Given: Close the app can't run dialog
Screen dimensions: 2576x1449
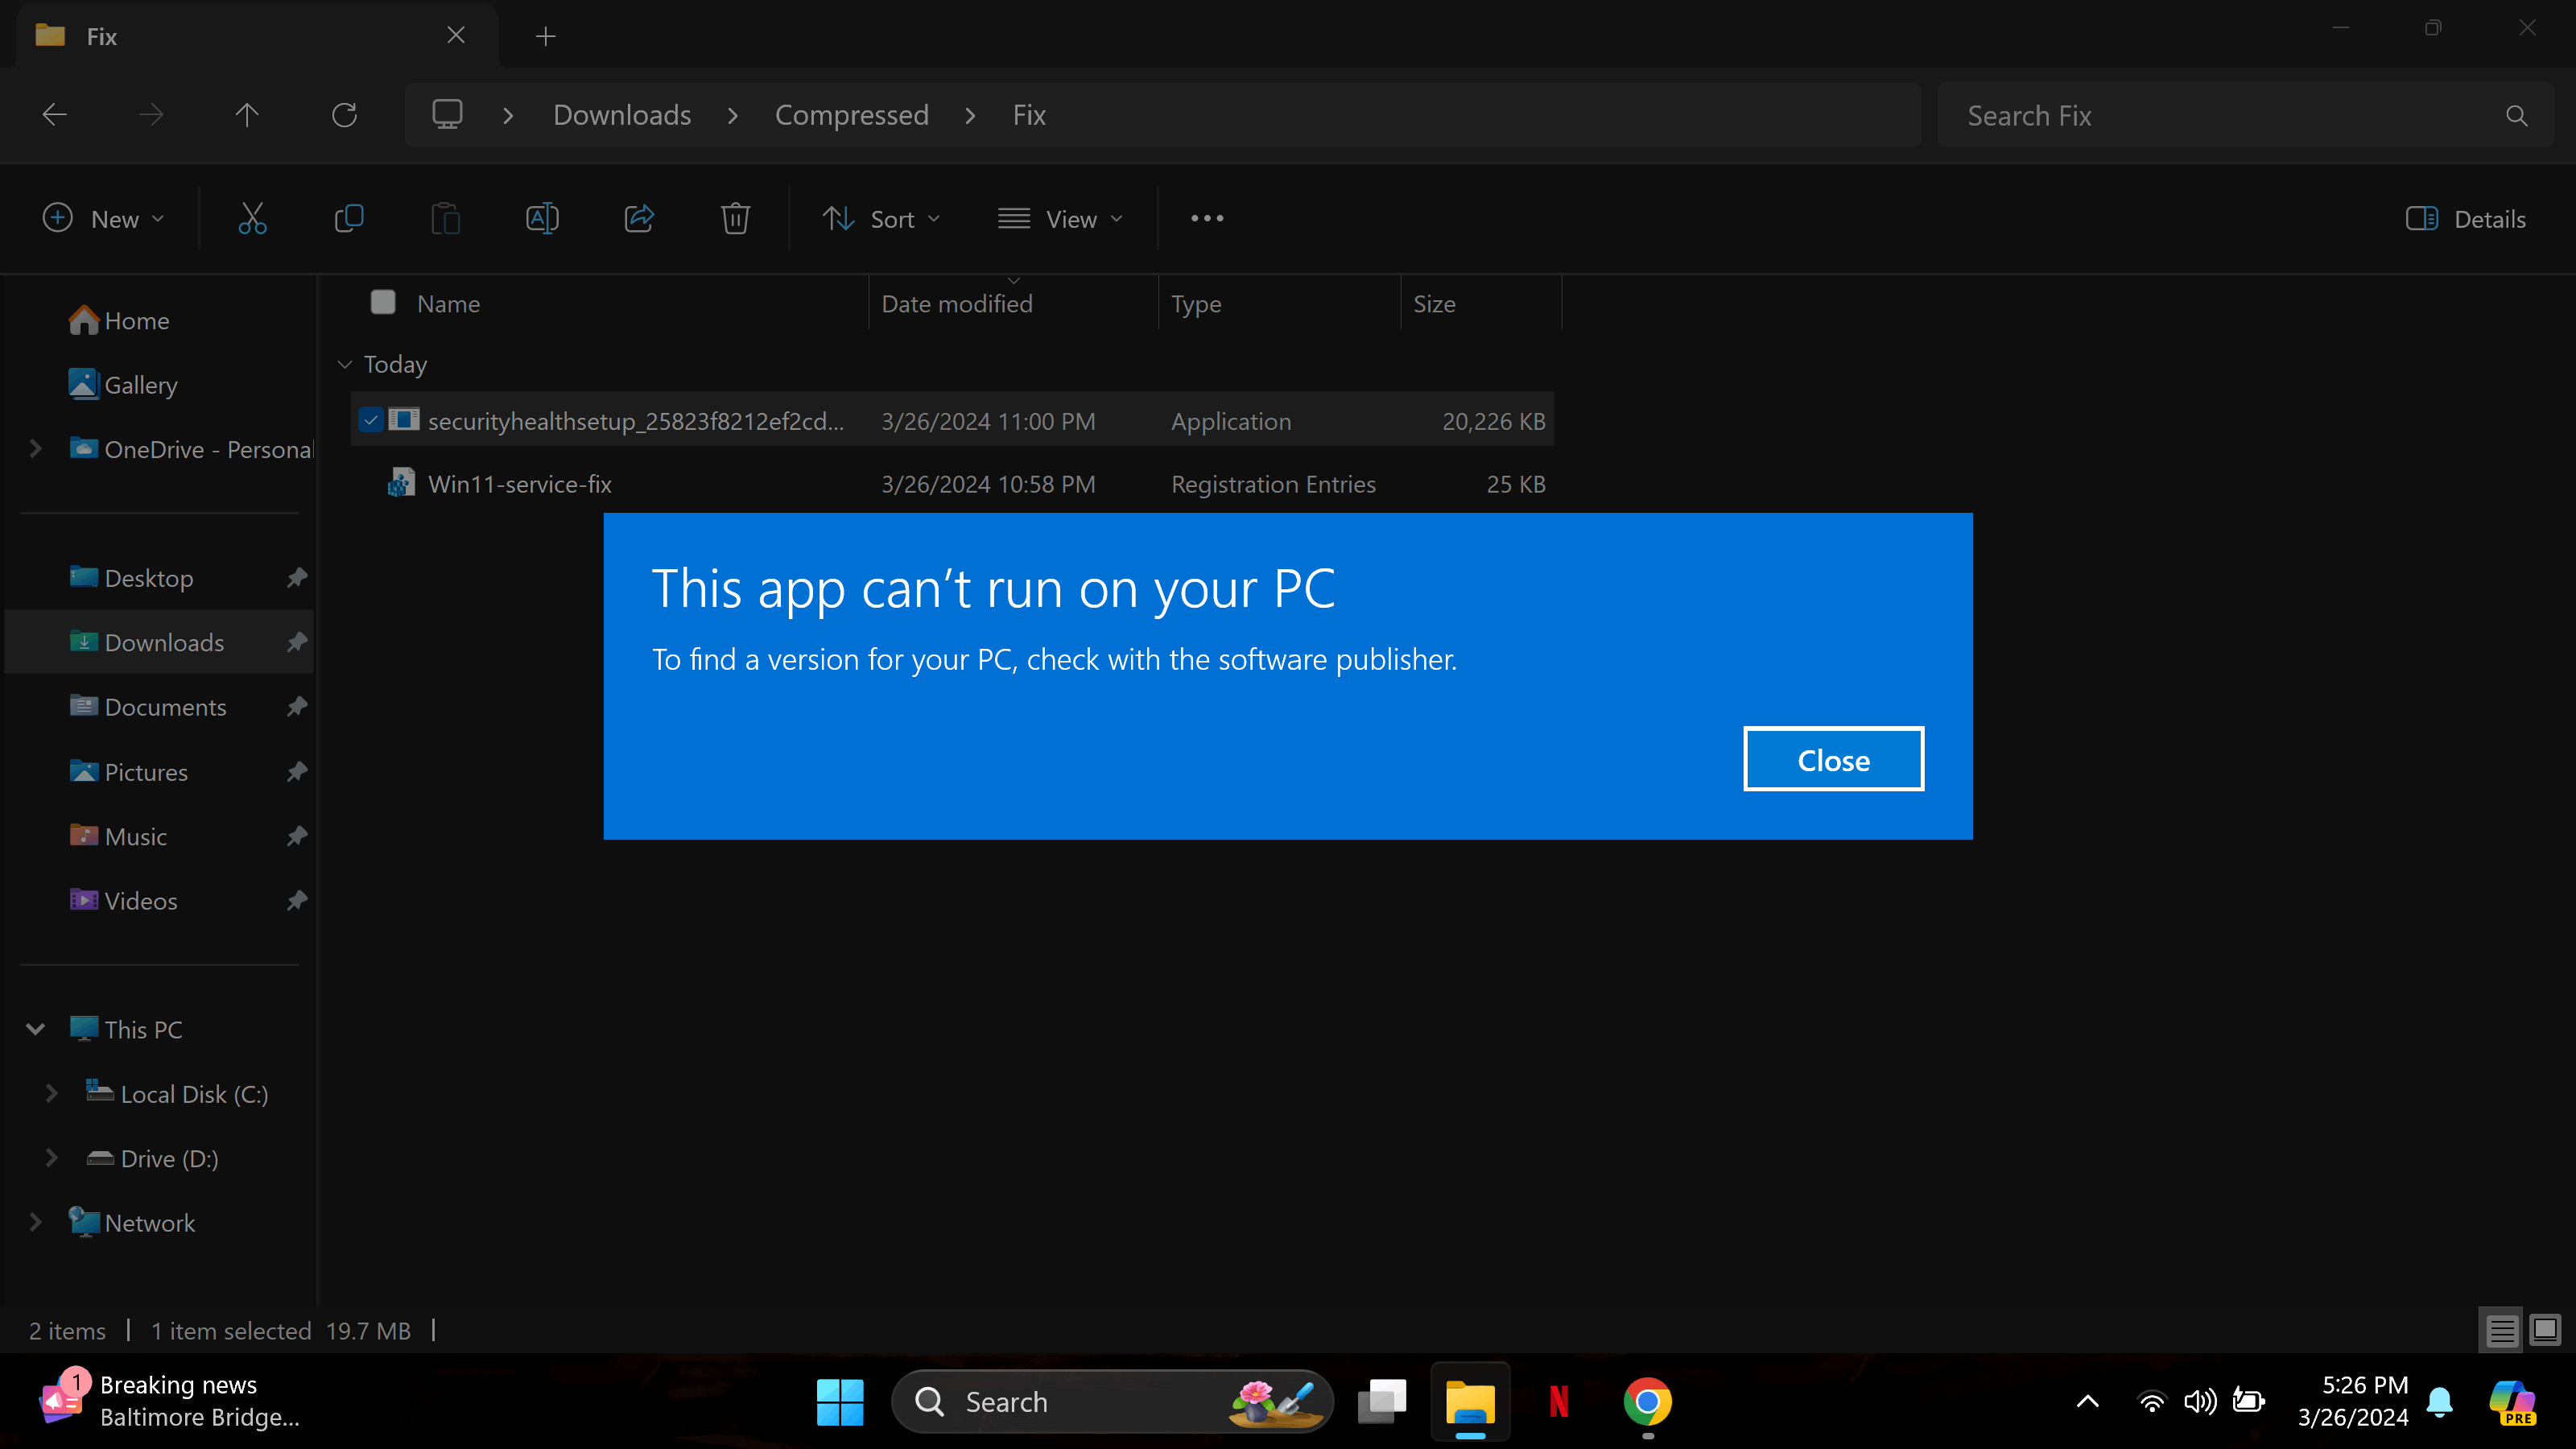Looking at the screenshot, I should [1832, 759].
